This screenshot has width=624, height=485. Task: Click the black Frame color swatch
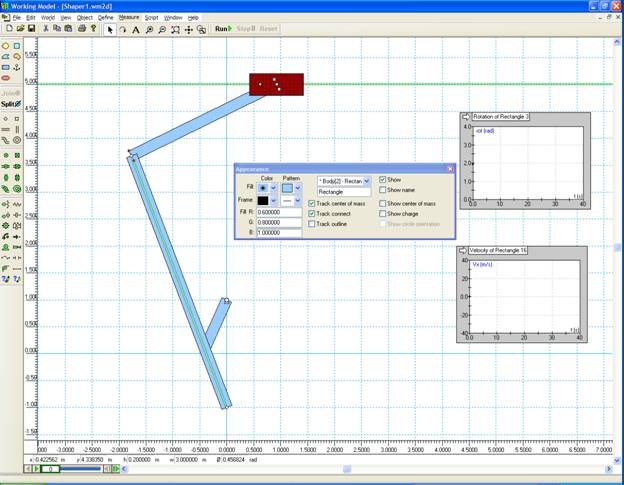pyautogui.click(x=263, y=201)
